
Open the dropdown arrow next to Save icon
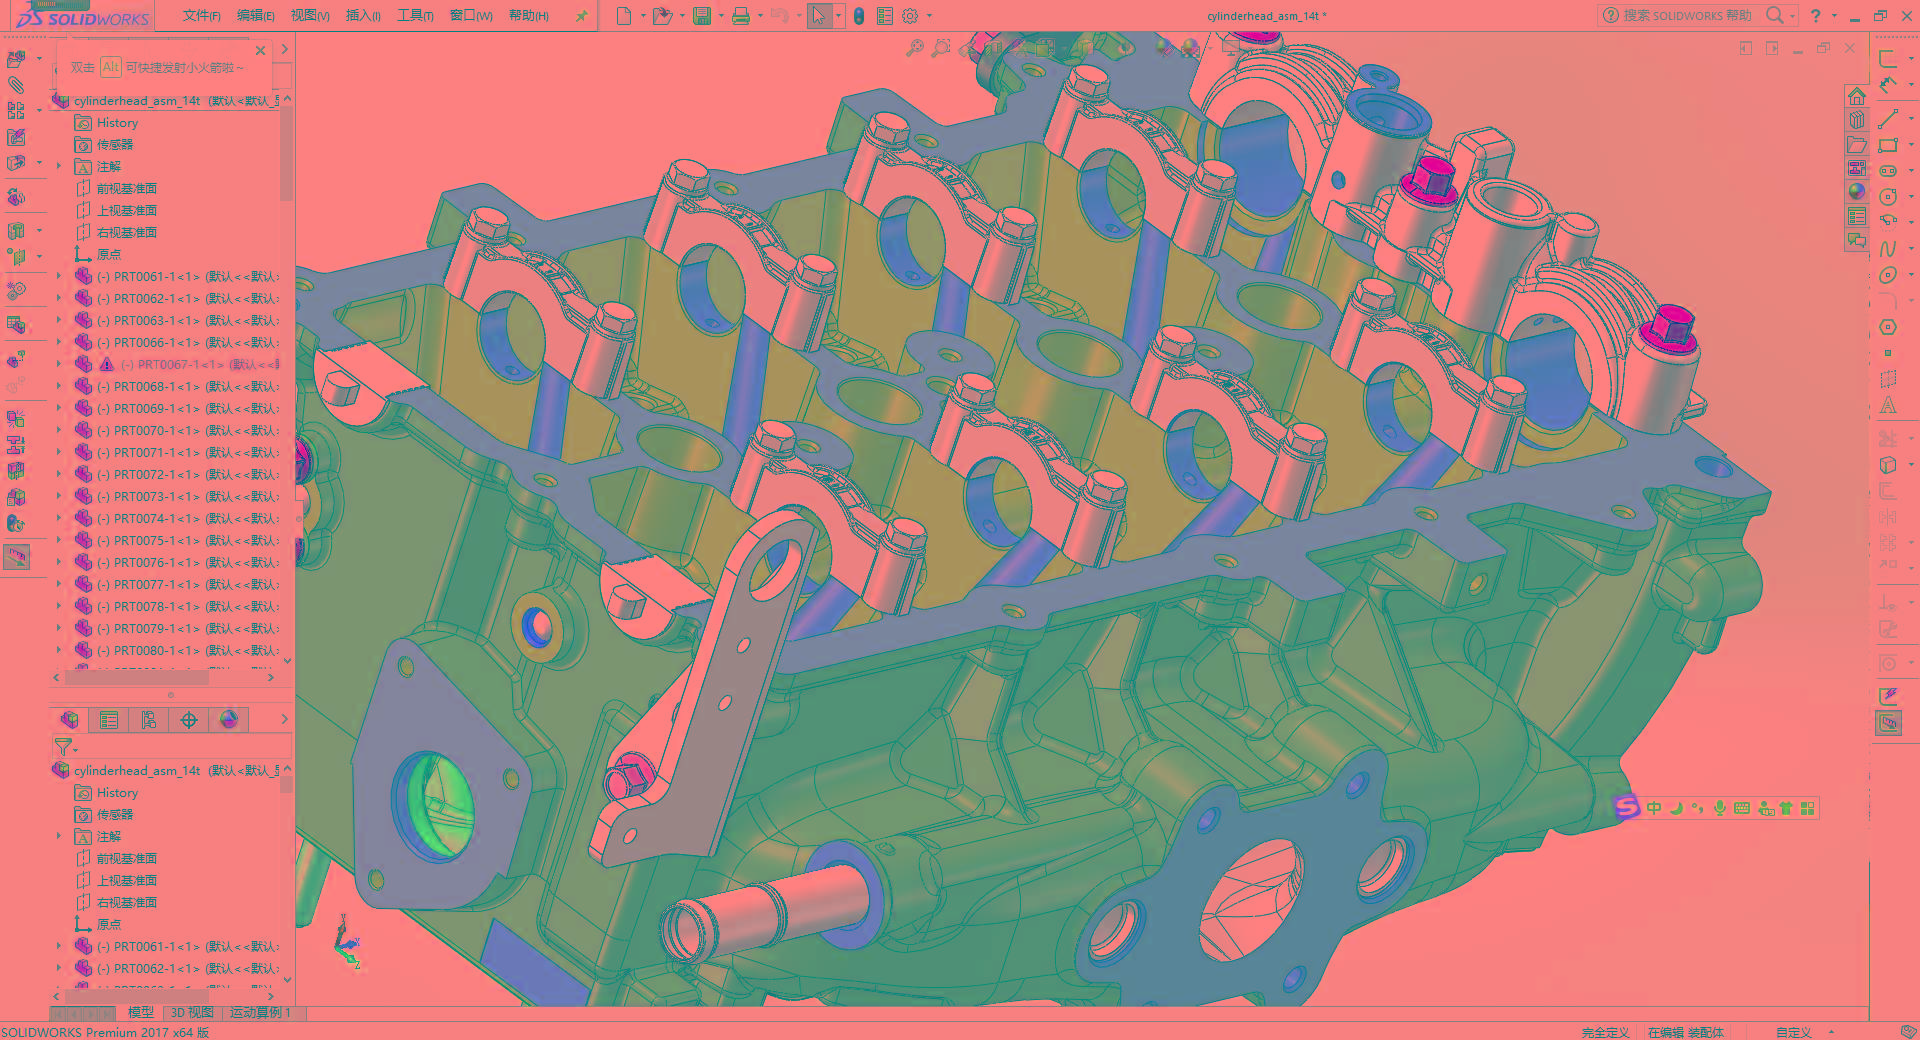[720, 16]
